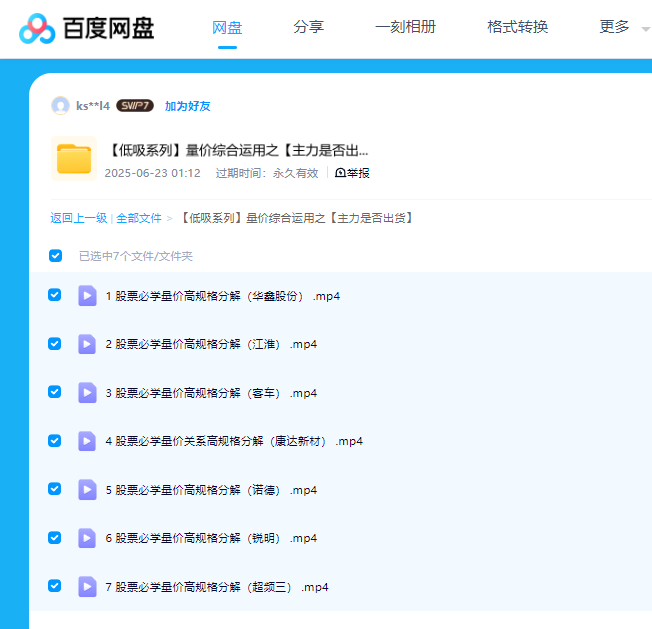Click video icon for file 7 超频三
652x629 pixels.
point(87,587)
